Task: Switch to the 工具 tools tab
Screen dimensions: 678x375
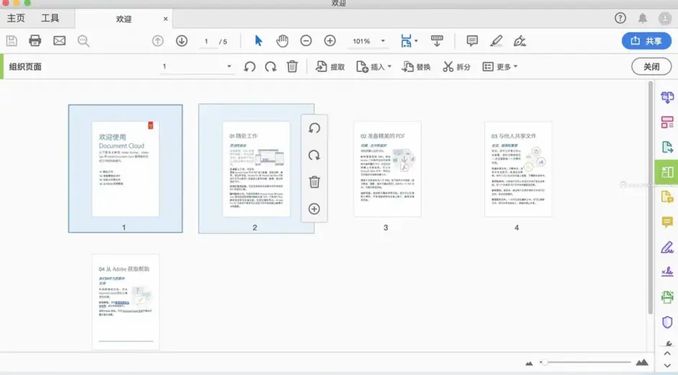Action: [x=50, y=18]
